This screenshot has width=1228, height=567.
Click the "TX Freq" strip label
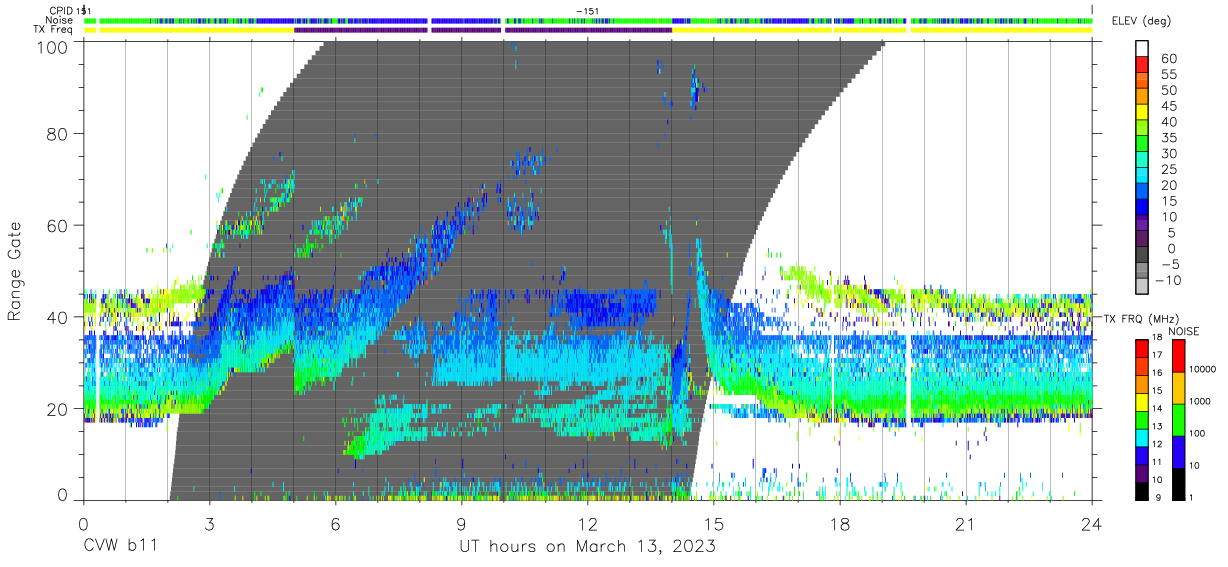53,30
